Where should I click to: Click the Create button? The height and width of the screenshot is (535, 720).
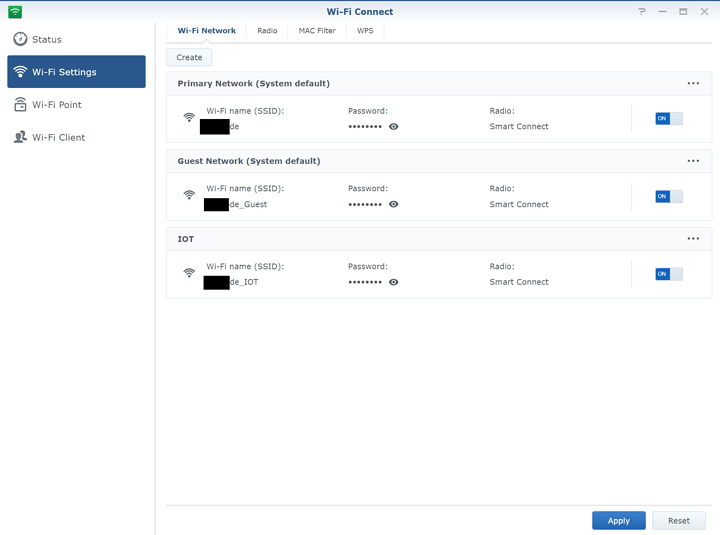pyautogui.click(x=189, y=57)
